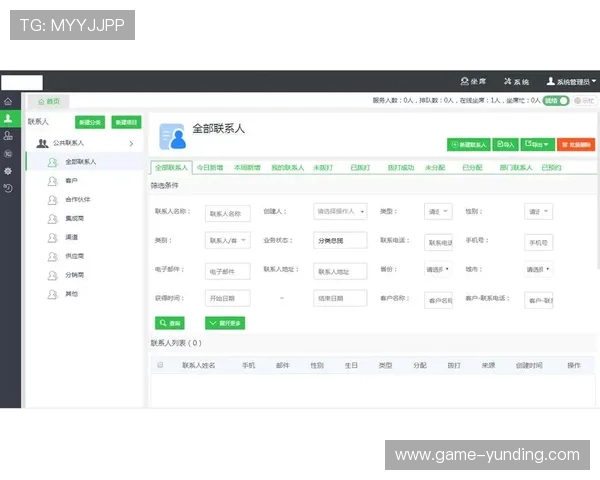600x480 pixels.
Task: Select the green contacts icon in sidebar
Action: click(x=8, y=119)
